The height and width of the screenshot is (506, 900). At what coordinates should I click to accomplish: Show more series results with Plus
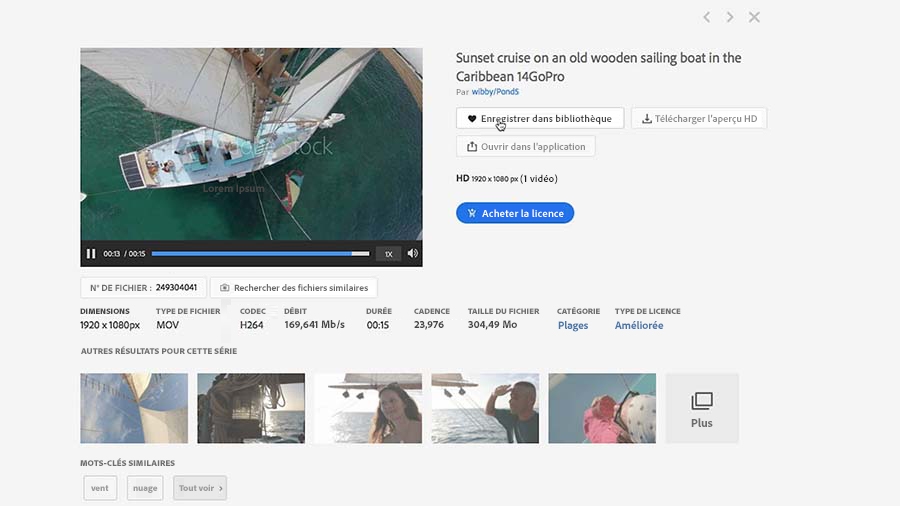702,408
